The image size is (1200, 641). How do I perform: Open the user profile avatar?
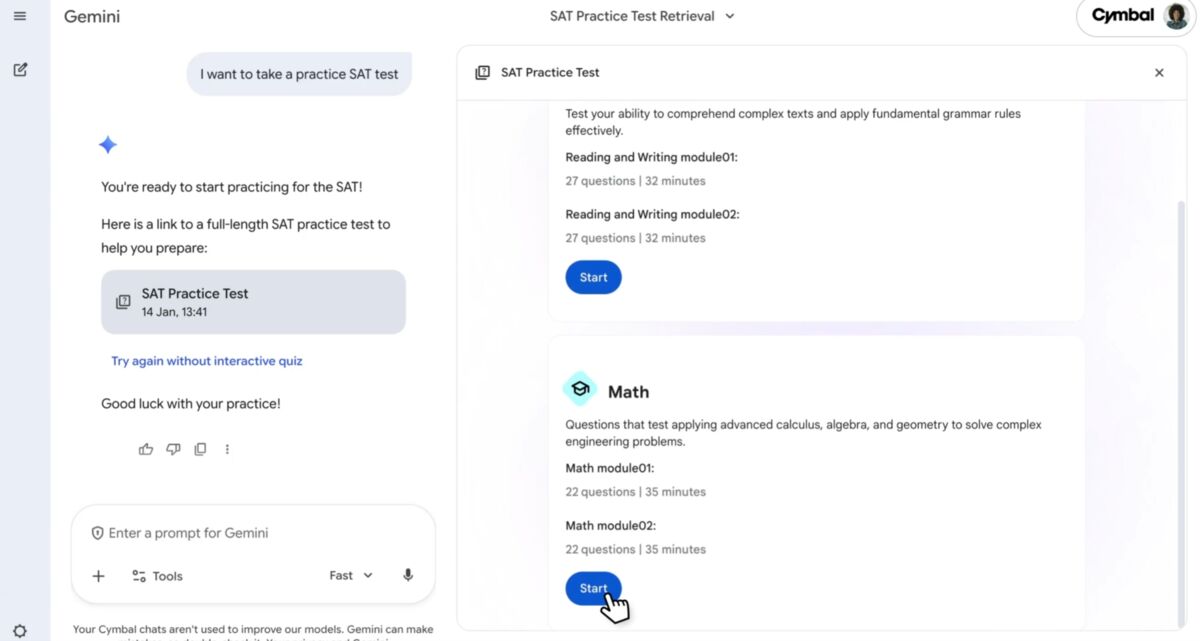click(x=1176, y=16)
